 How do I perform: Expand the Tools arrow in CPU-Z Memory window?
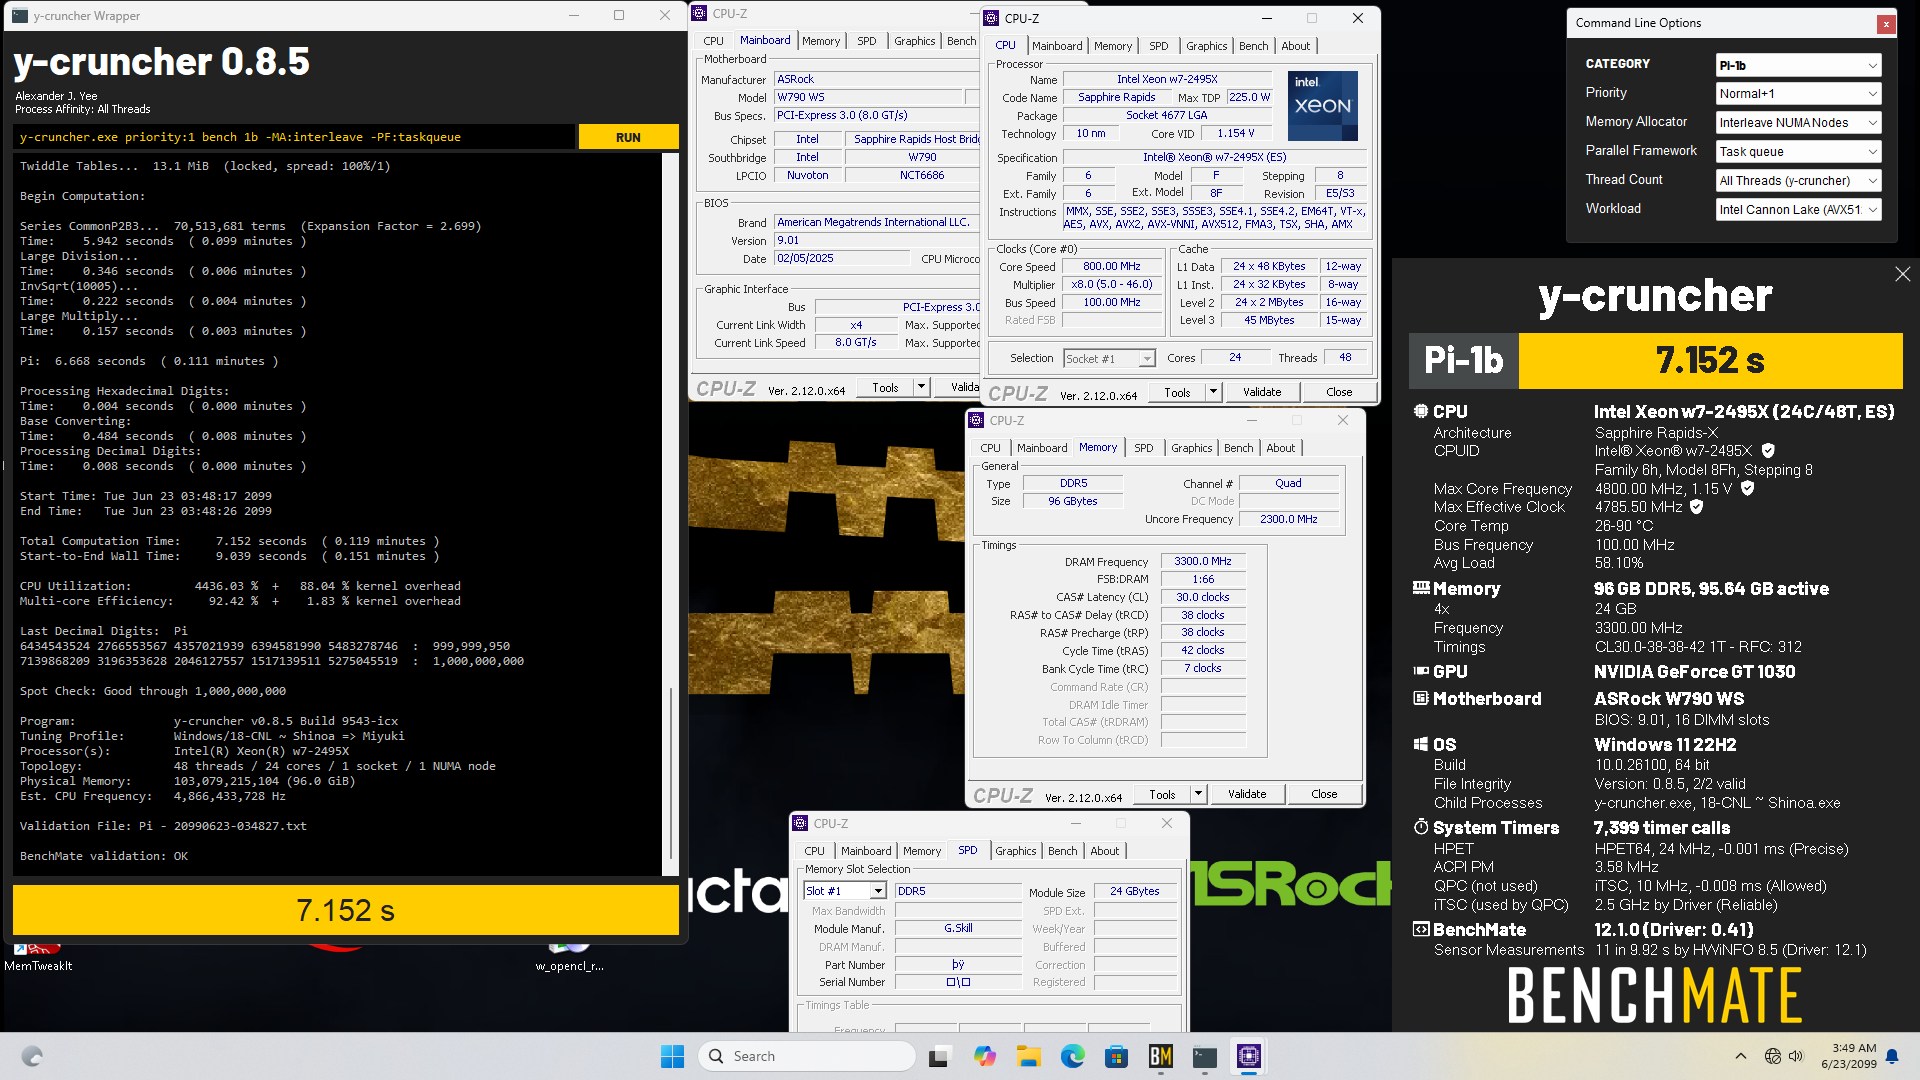coord(1198,794)
